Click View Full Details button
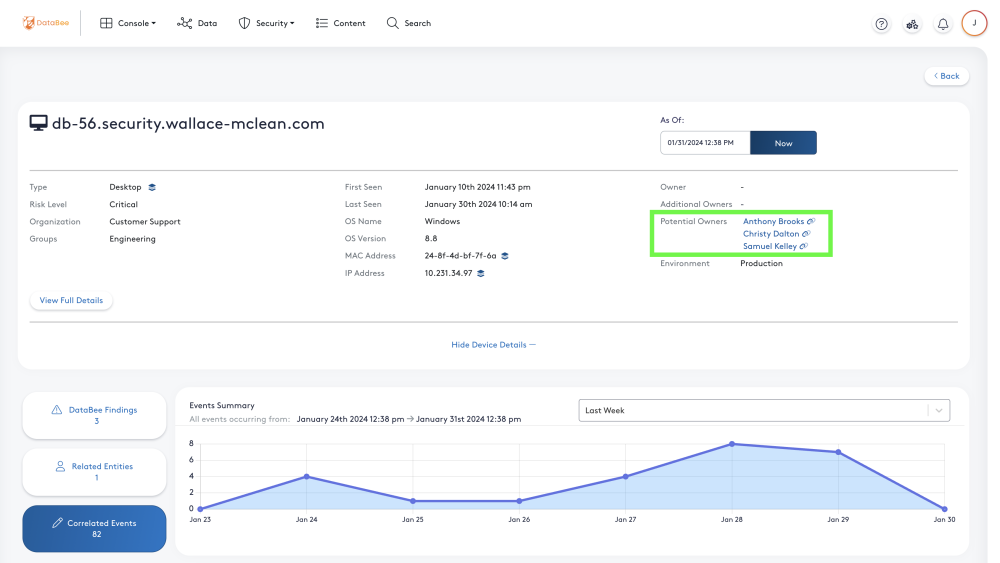Screen dimensions: 1000x563 pyautogui.click(x=71, y=300)
